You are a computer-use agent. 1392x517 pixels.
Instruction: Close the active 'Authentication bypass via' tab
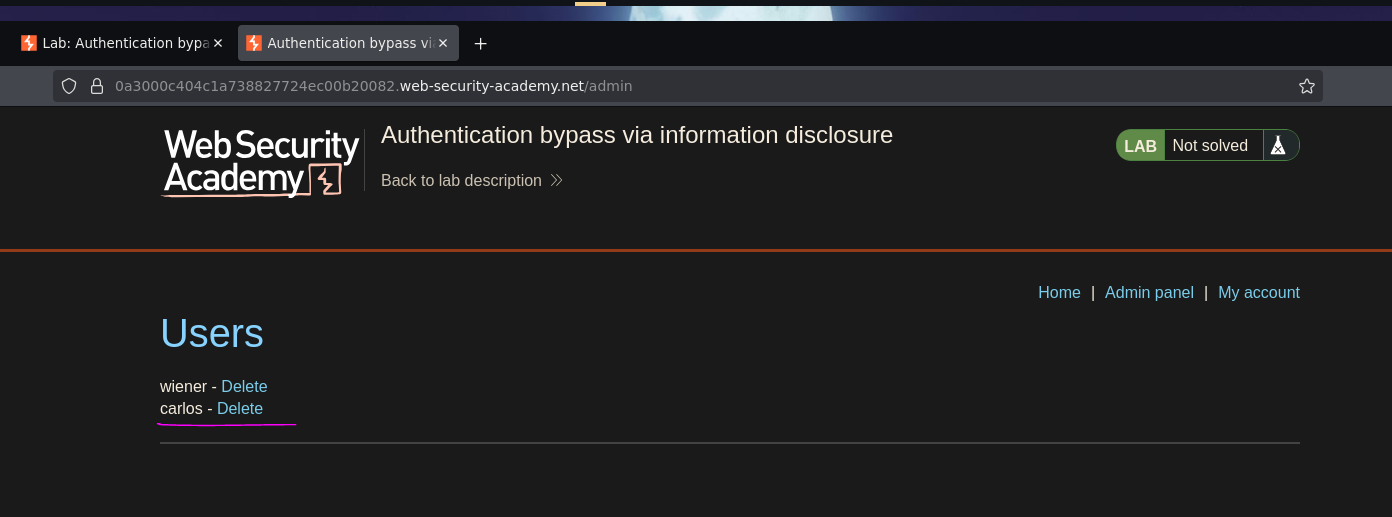pos(443,43)
